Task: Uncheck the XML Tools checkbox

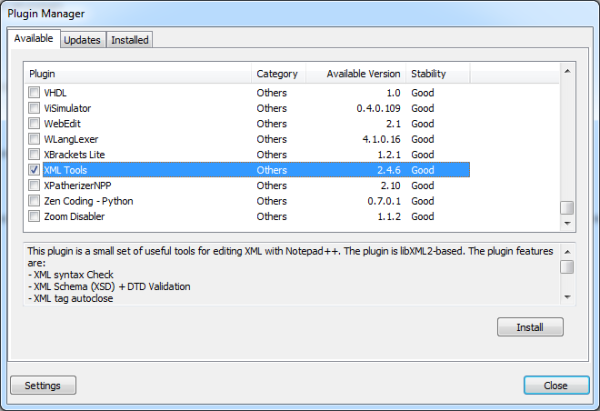Action: (34, 170)
